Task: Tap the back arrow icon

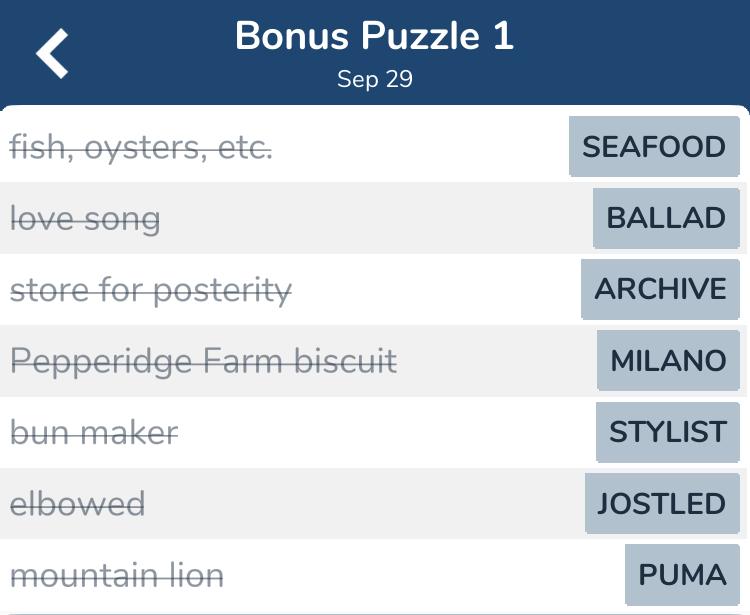Action: (53, 53)
